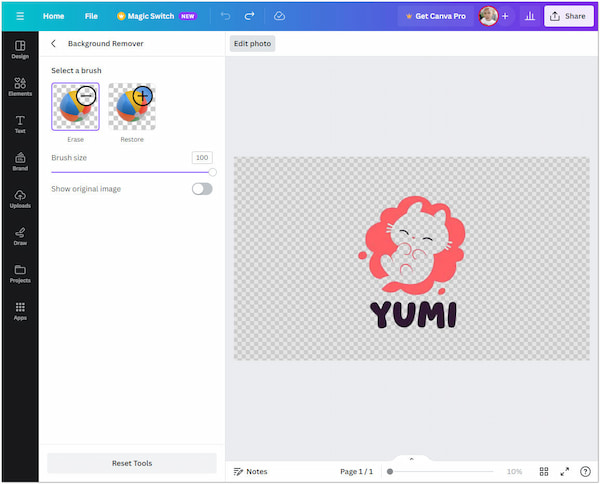Screen dimensions: 600x484
Task: Open the hamburger main menu
Action: pyautogui.click(x=19, y=16)
